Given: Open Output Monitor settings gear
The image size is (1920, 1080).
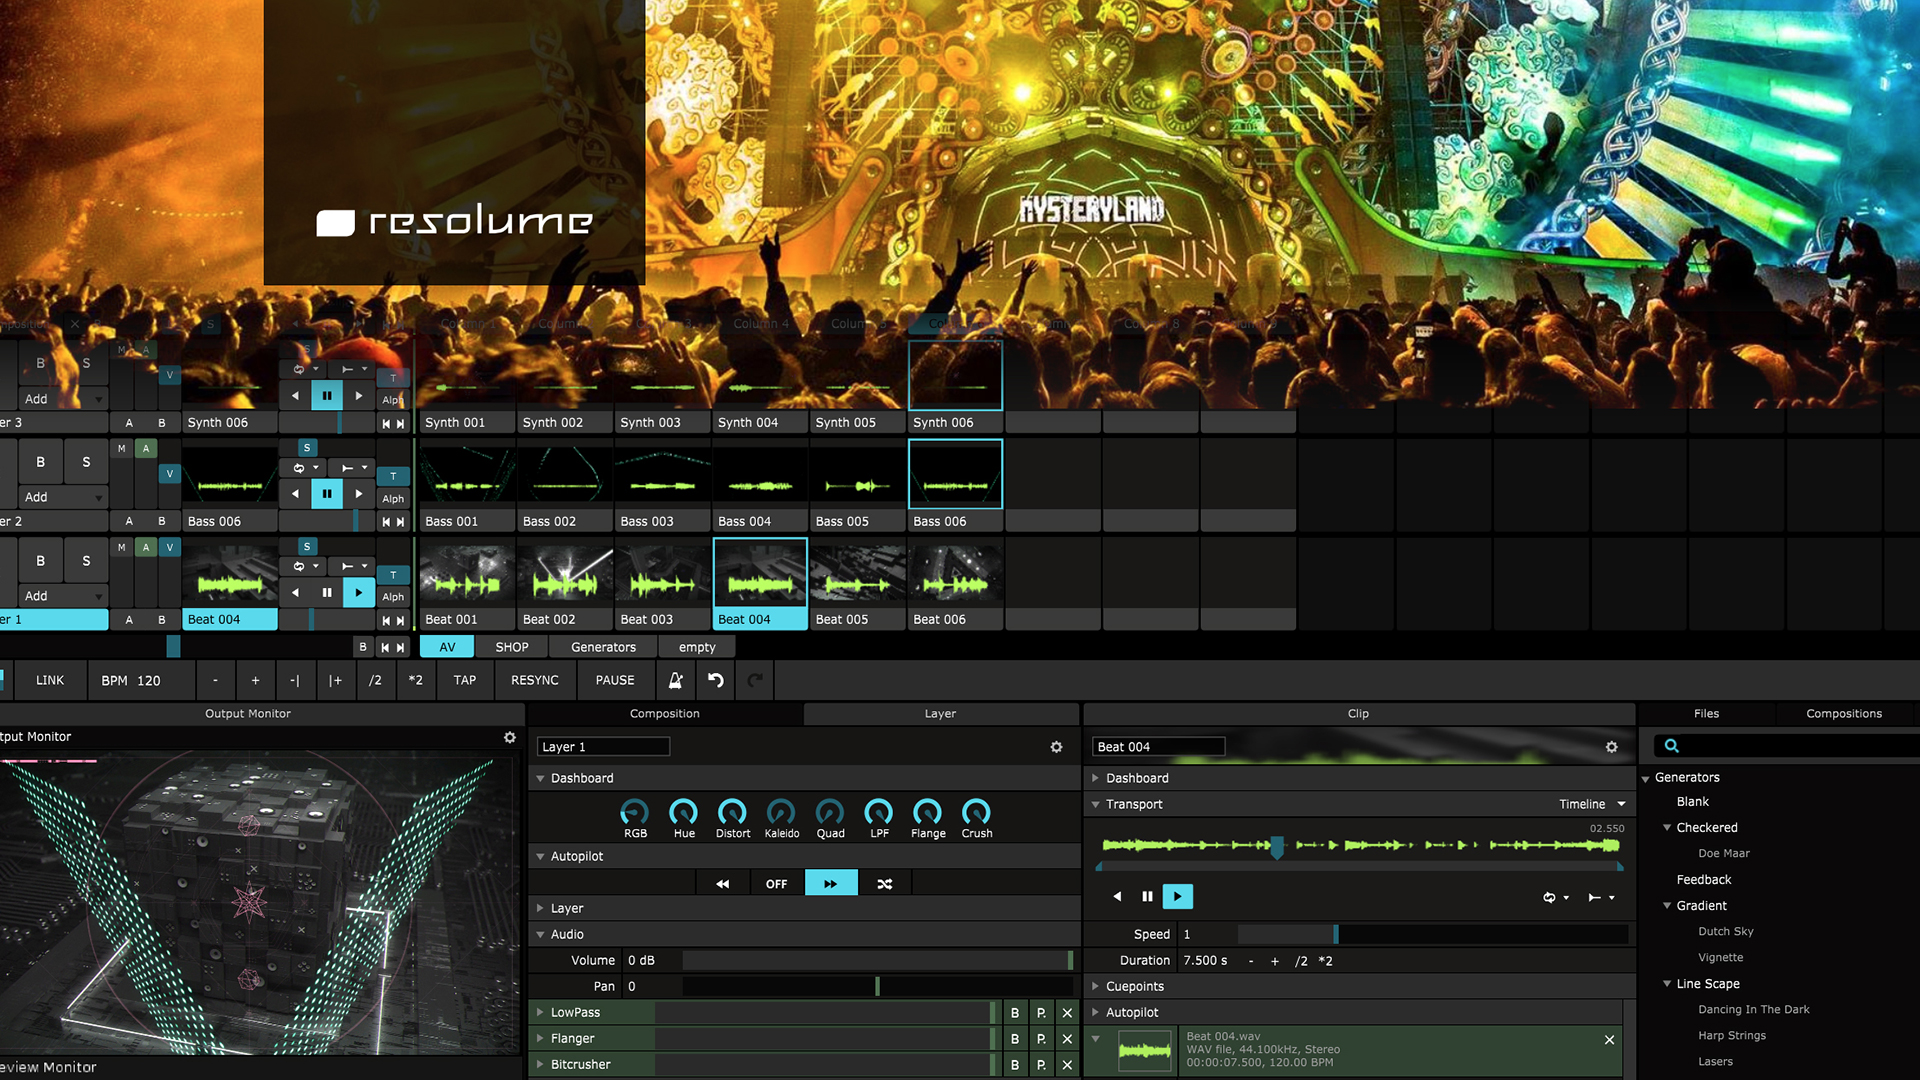Looking at the screenshot, I should click(510, 737).
